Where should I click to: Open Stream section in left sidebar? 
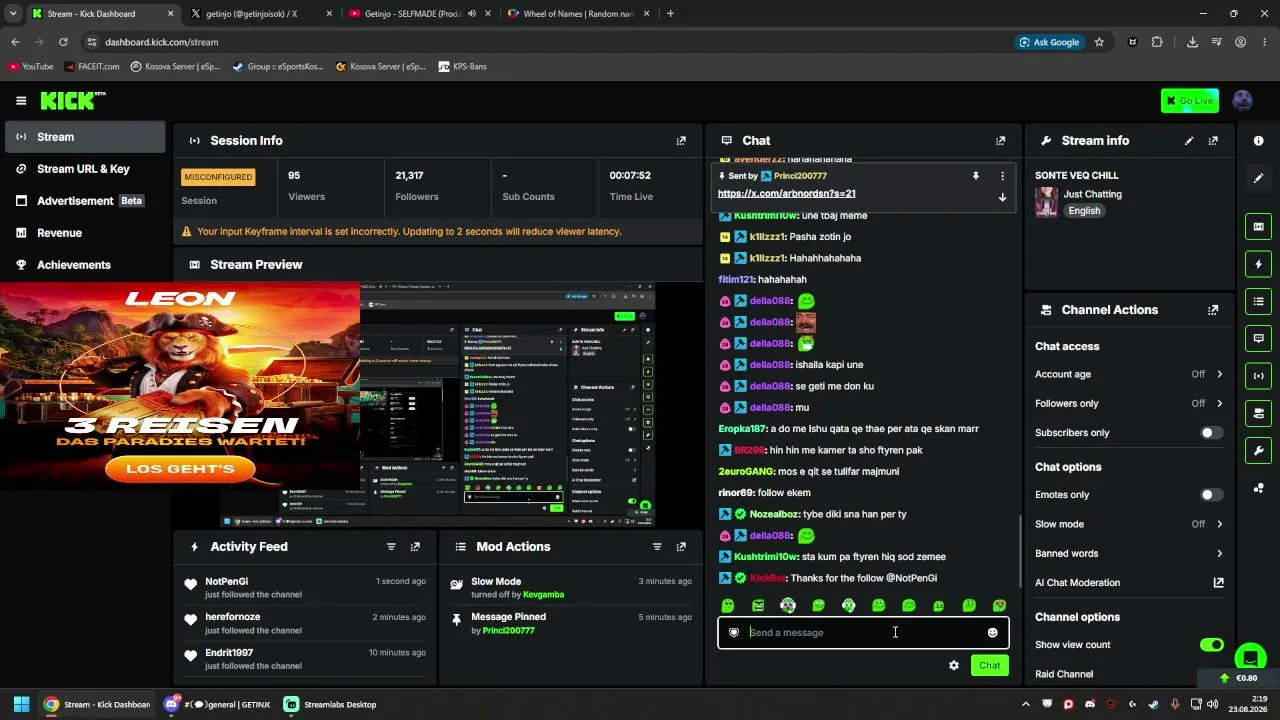pos(84,137)
